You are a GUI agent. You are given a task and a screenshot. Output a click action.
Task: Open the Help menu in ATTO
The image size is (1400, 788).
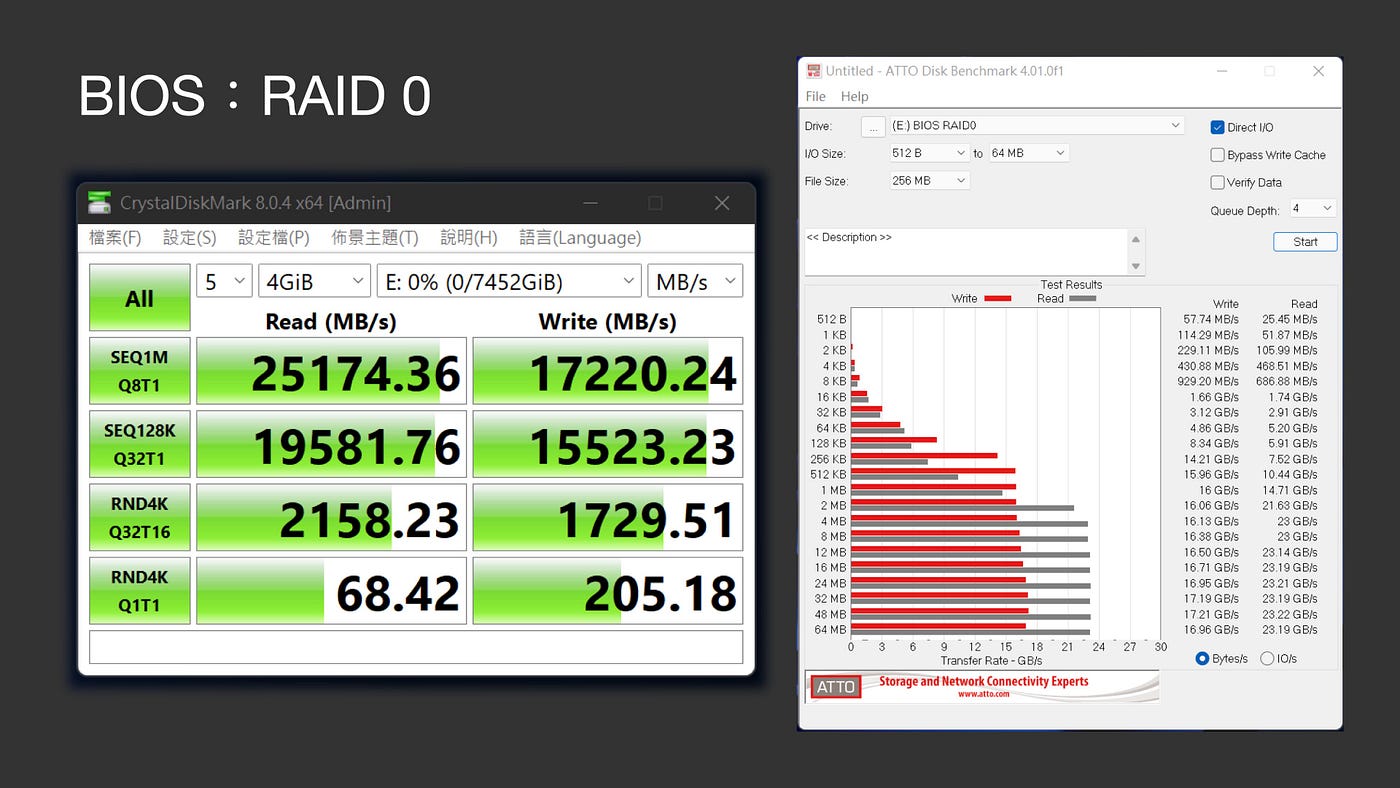coord(854,96)
